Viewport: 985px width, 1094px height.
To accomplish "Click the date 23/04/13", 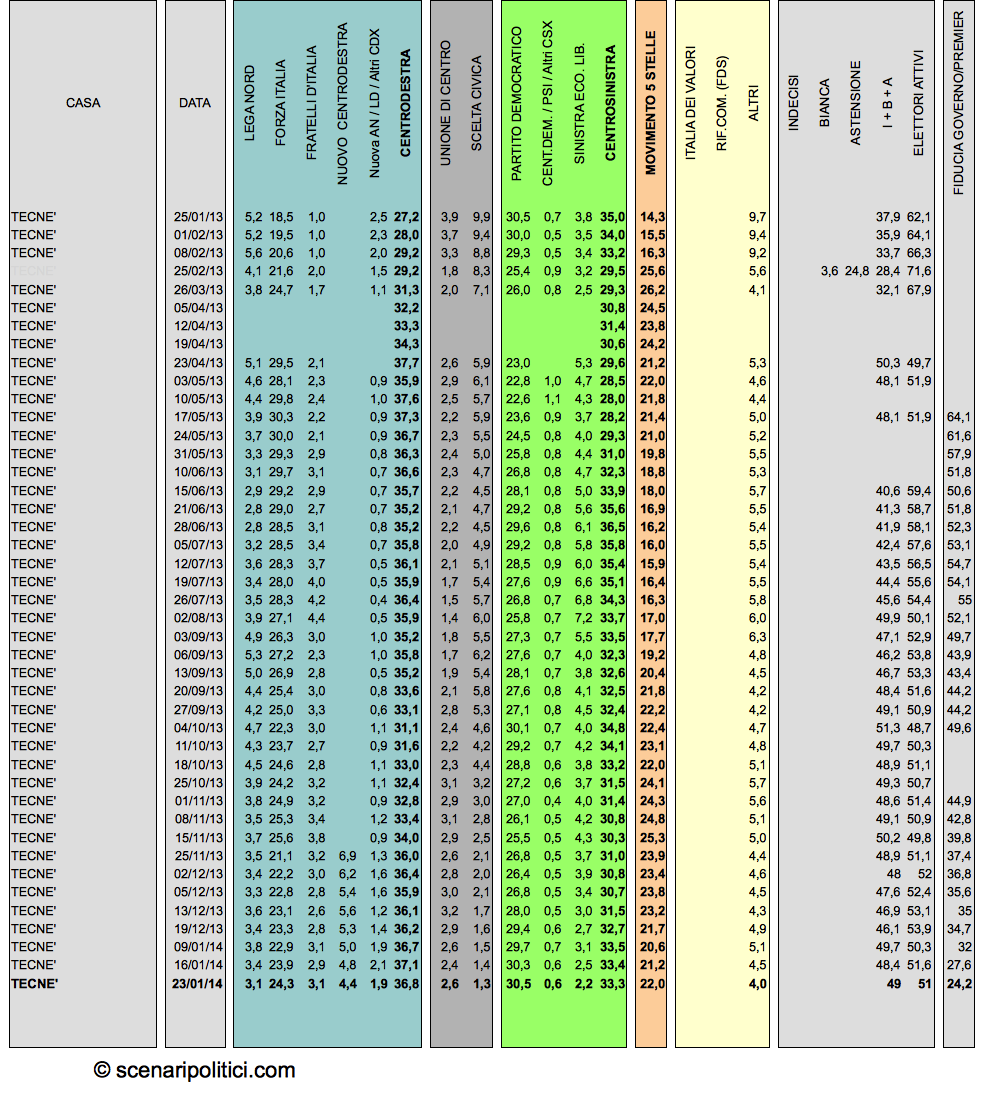I will 198,363.
